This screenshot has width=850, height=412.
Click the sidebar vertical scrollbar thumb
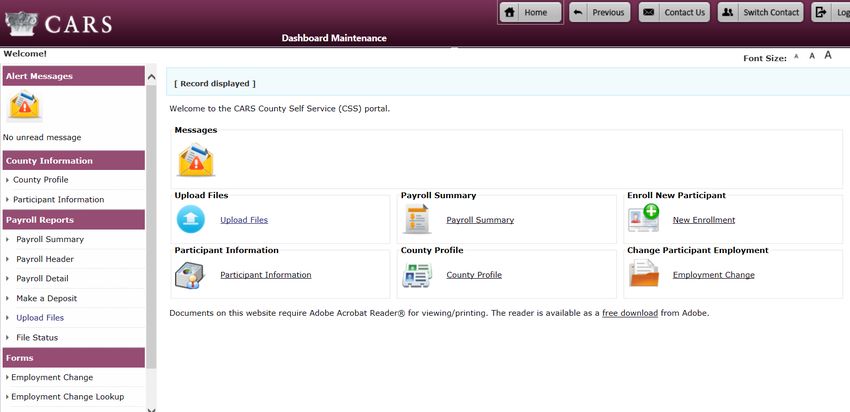(151, 226)
